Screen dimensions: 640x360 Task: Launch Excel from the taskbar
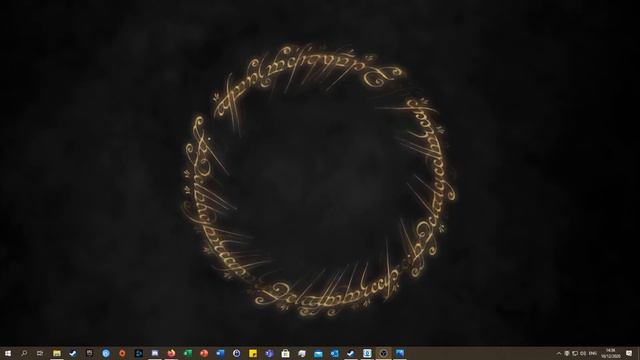pyautogui.click(x=187, y=353)
